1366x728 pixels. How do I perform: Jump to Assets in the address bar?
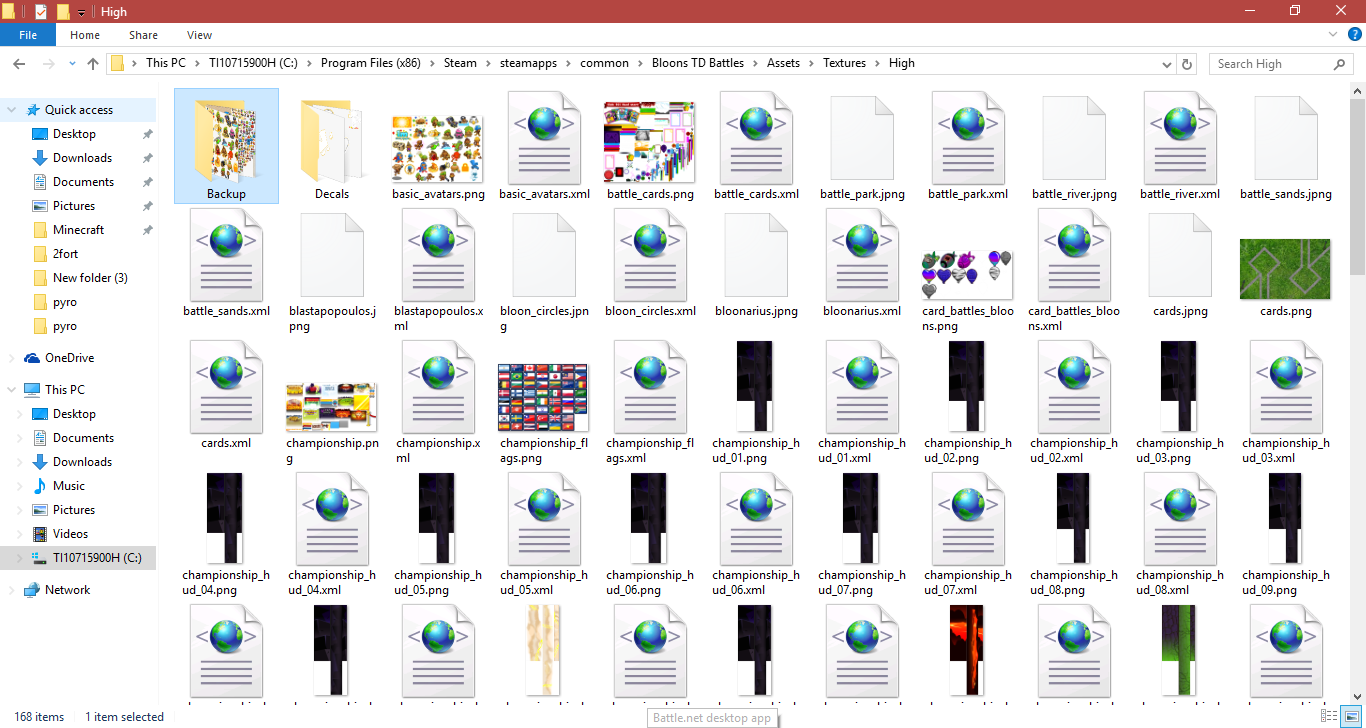click(784, 63)
